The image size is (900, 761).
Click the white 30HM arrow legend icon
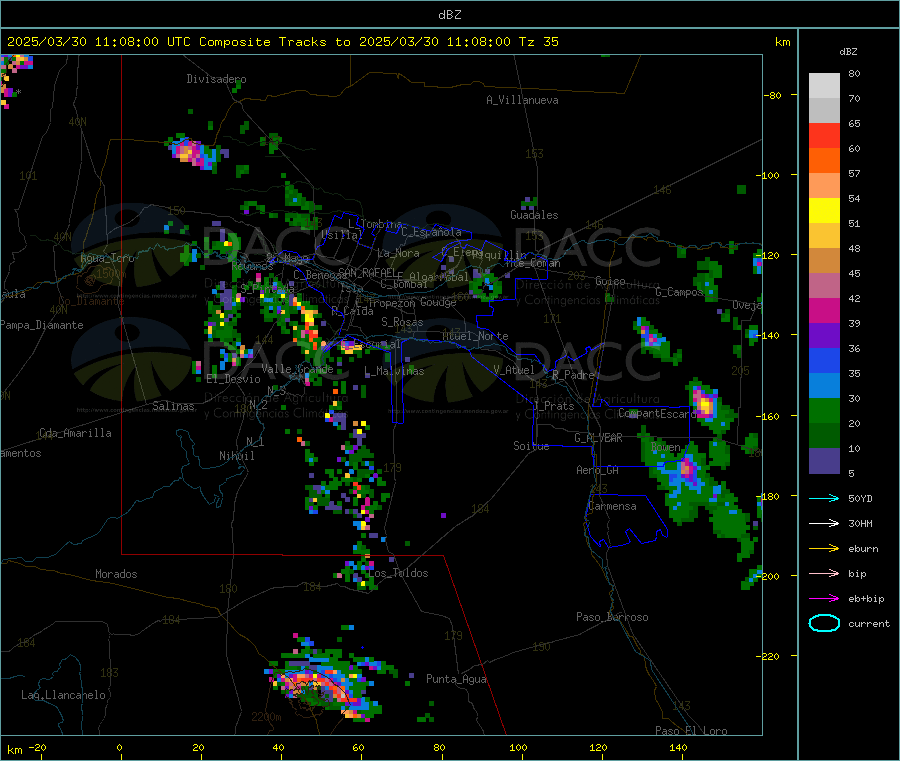[824, 523]
